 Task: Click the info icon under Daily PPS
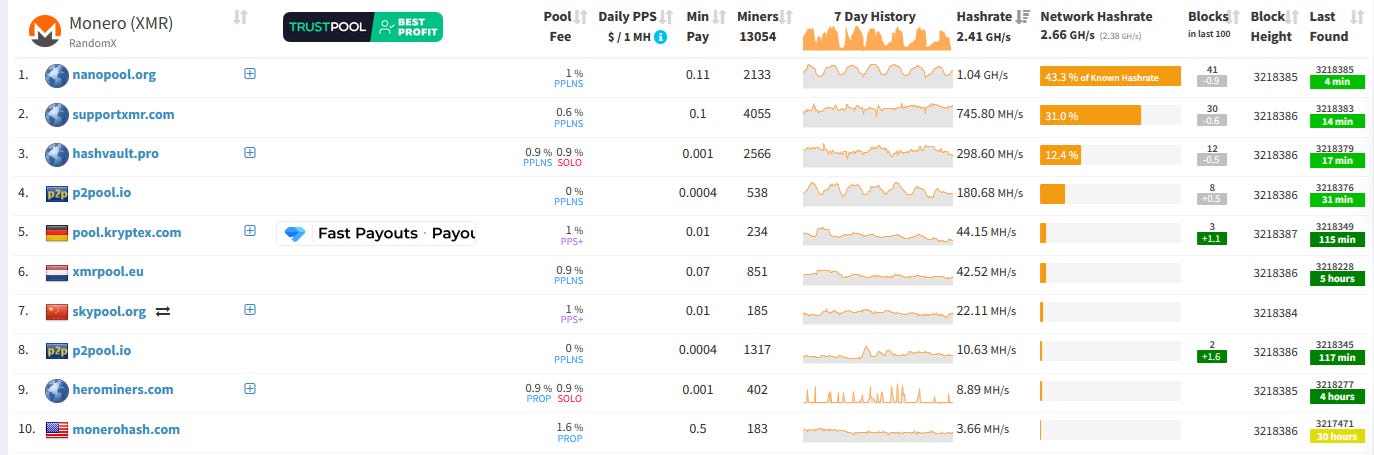tap(660, 37)
